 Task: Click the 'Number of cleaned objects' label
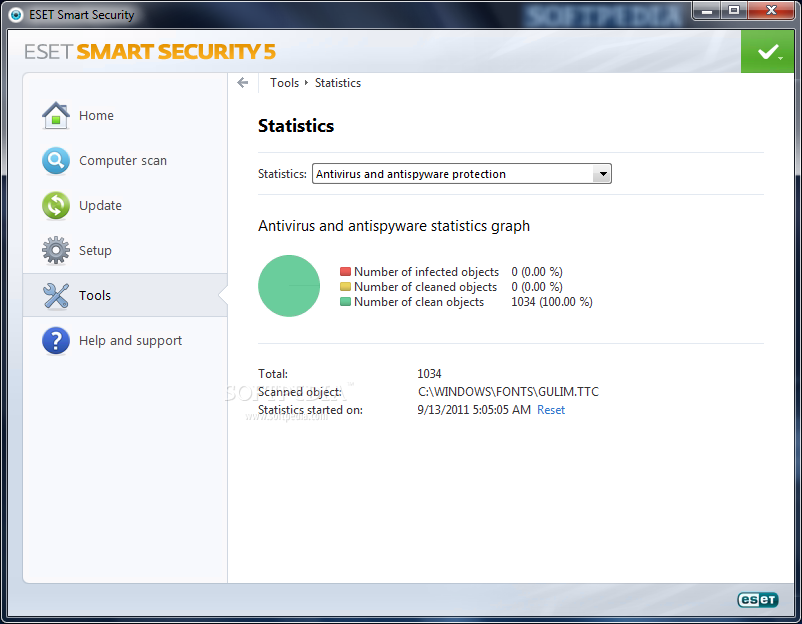tap(425, 287)
